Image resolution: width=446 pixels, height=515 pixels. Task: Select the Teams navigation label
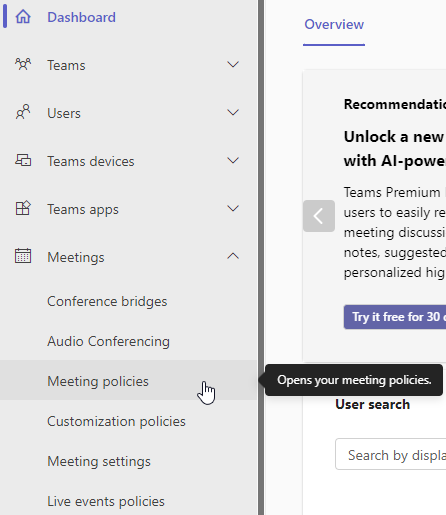tap(66, 65)
